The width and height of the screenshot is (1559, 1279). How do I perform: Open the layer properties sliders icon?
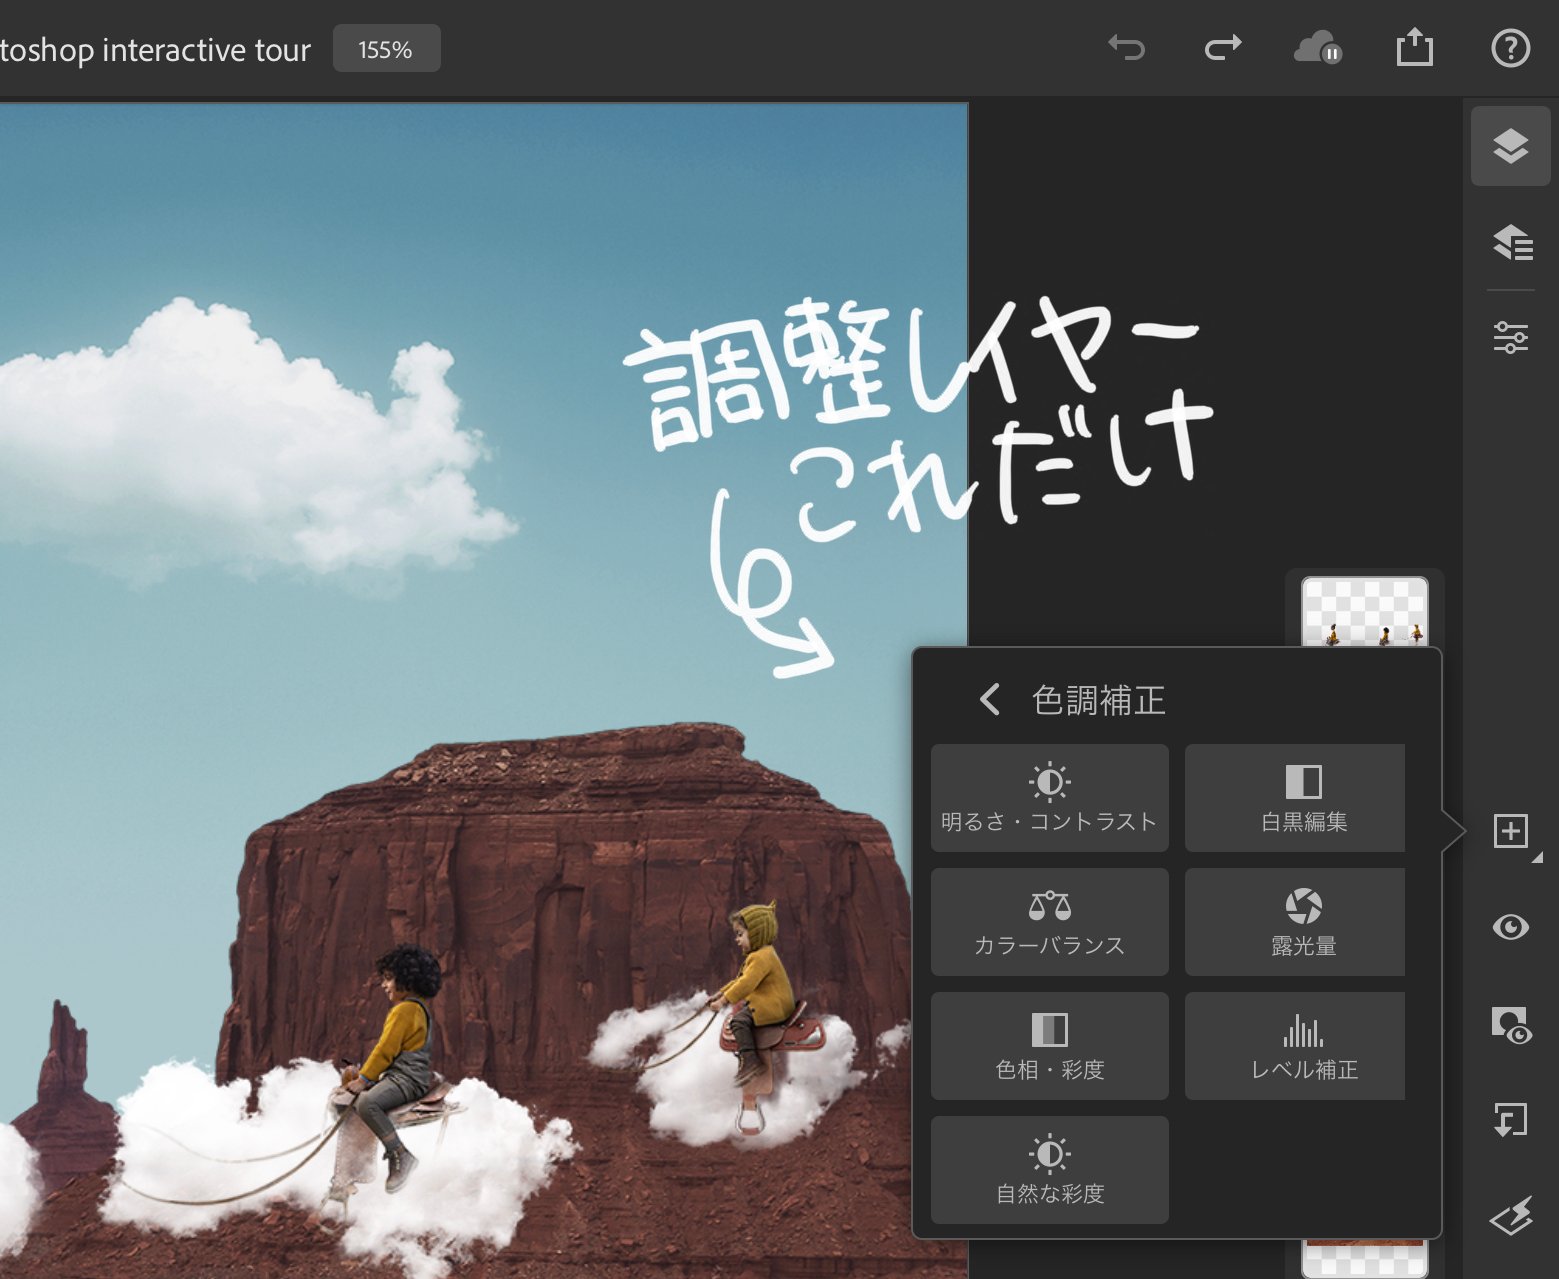click(x=1510, y=337)
